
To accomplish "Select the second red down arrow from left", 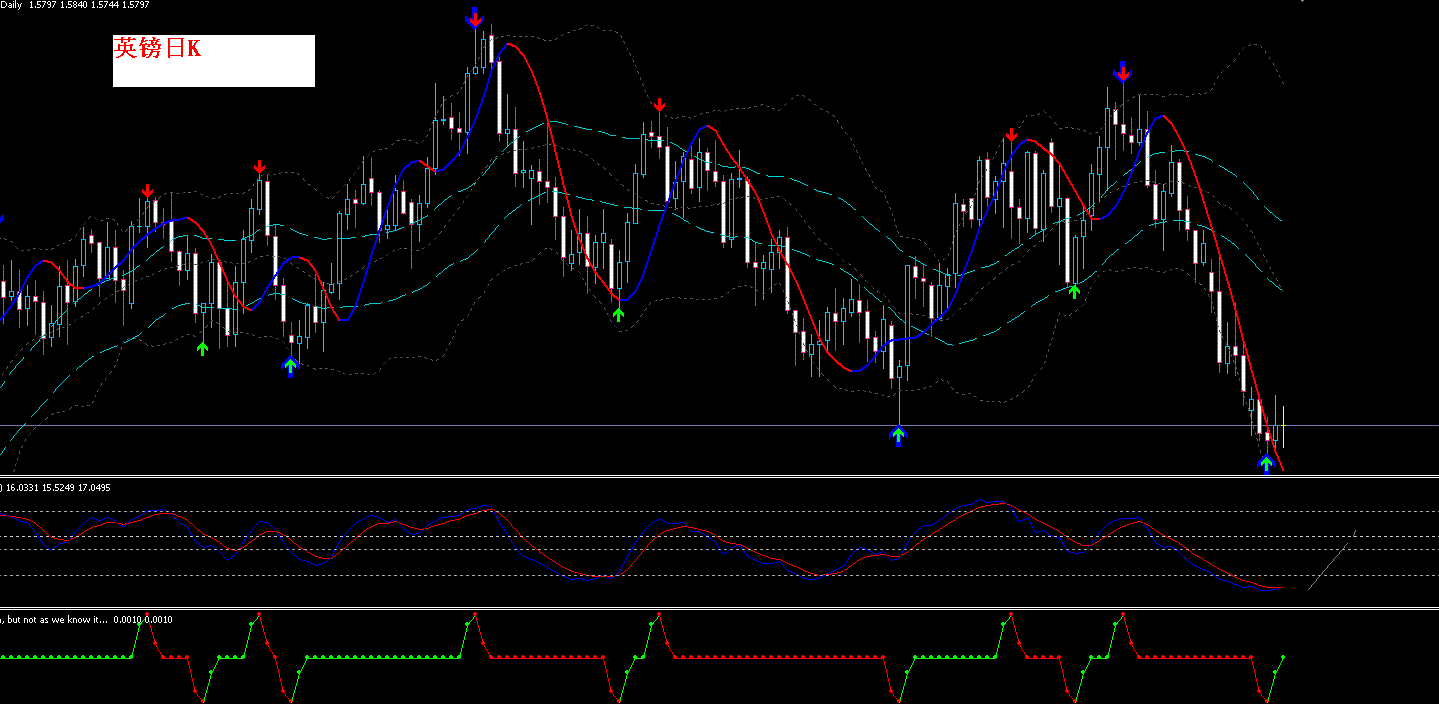I will [260, 166].
